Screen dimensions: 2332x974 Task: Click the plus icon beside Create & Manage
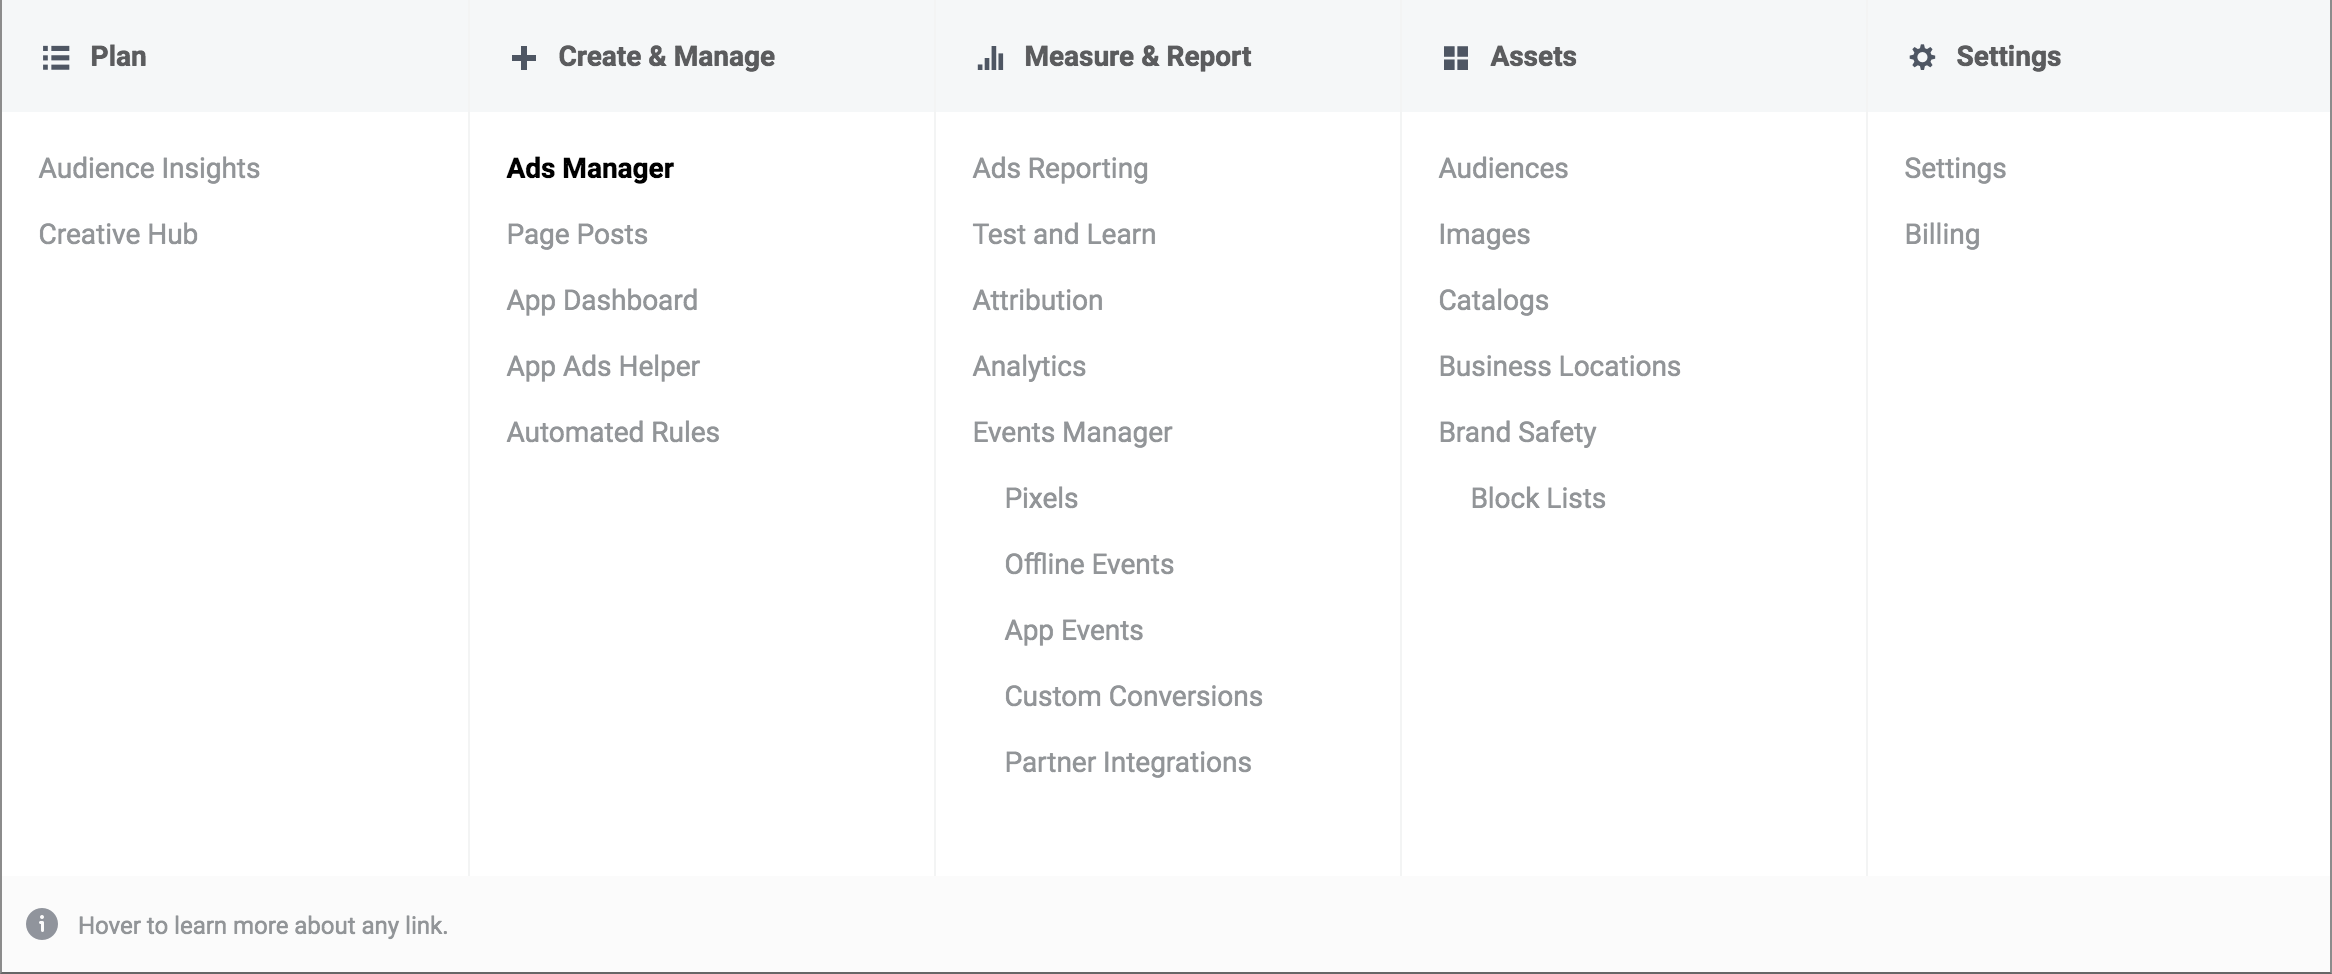coord(523,58)
